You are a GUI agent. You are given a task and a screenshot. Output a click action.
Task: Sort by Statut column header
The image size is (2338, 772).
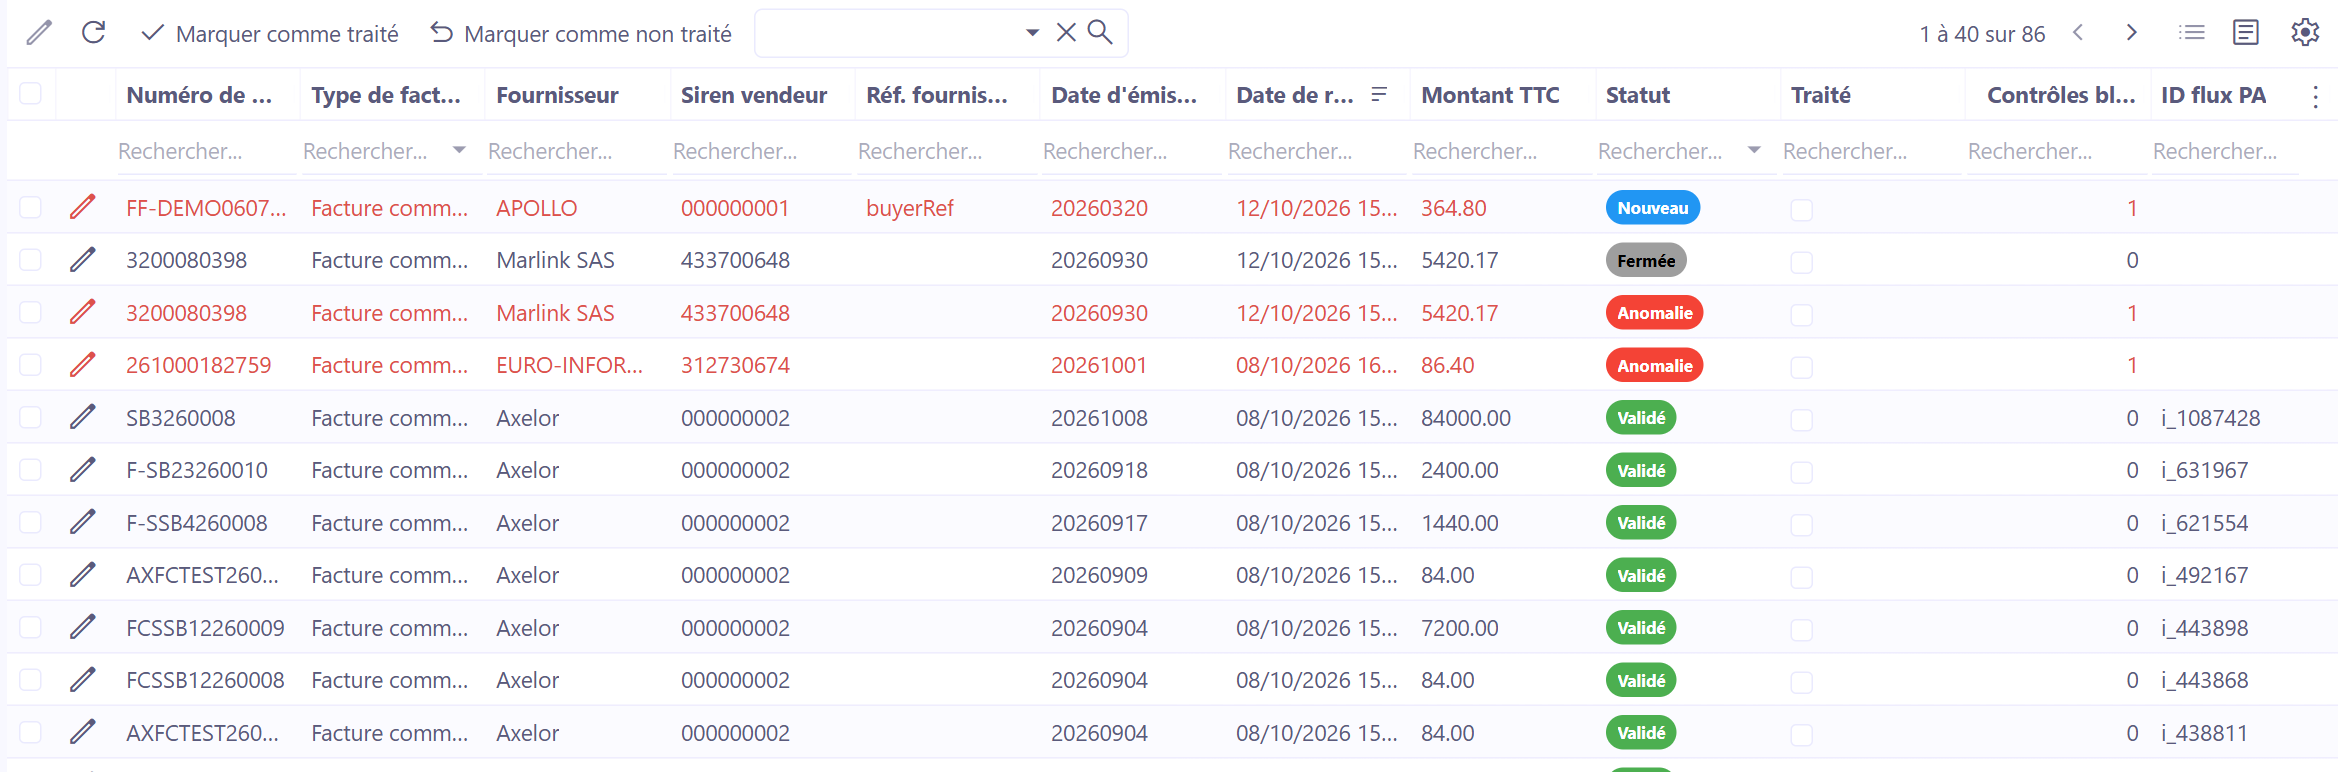pos(1637,95)
